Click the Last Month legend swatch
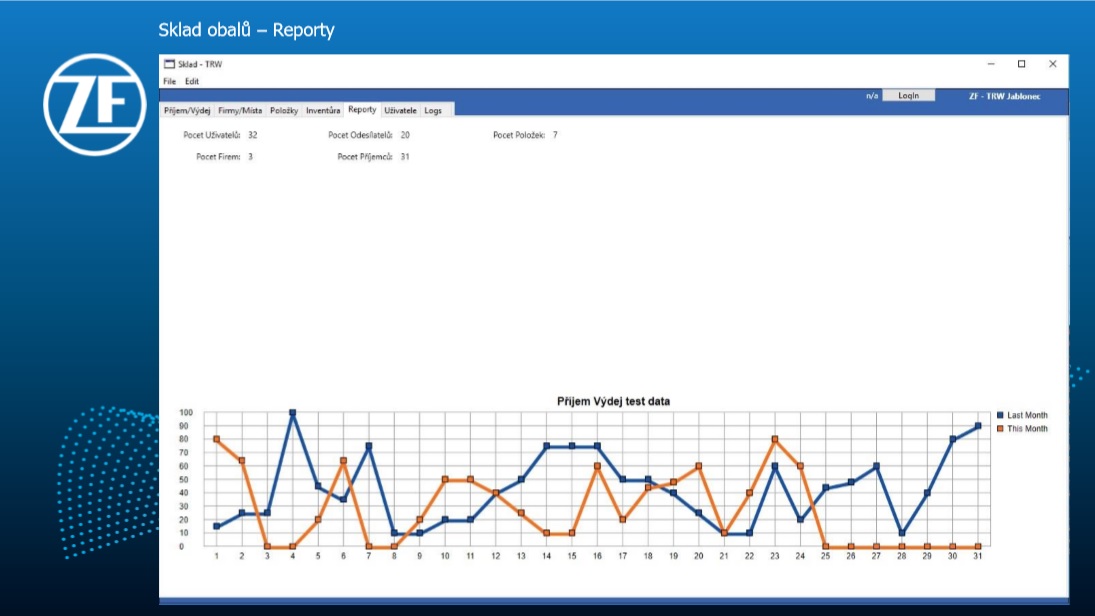The image size is (1095, 616). [1000, 415]
